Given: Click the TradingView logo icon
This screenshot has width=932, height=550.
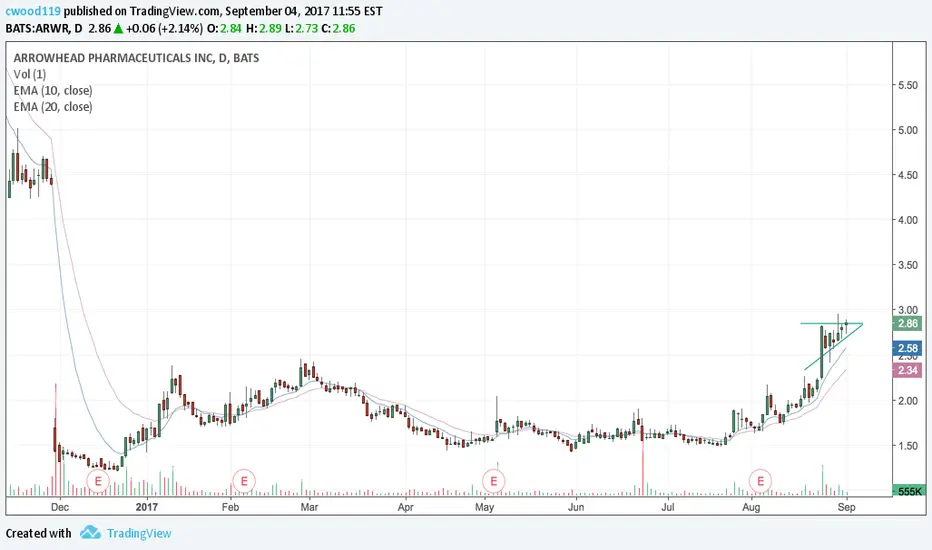Looking at the screenshot, I should 90,532.
